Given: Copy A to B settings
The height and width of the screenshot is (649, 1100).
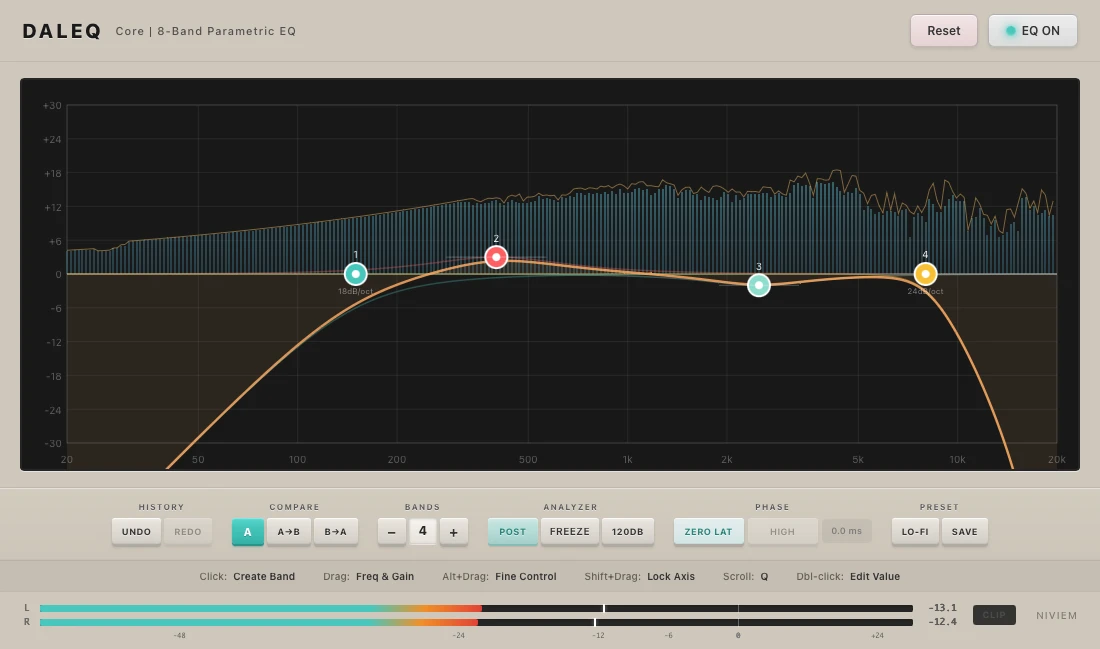Looking at the screenshot, I should 288,532.
